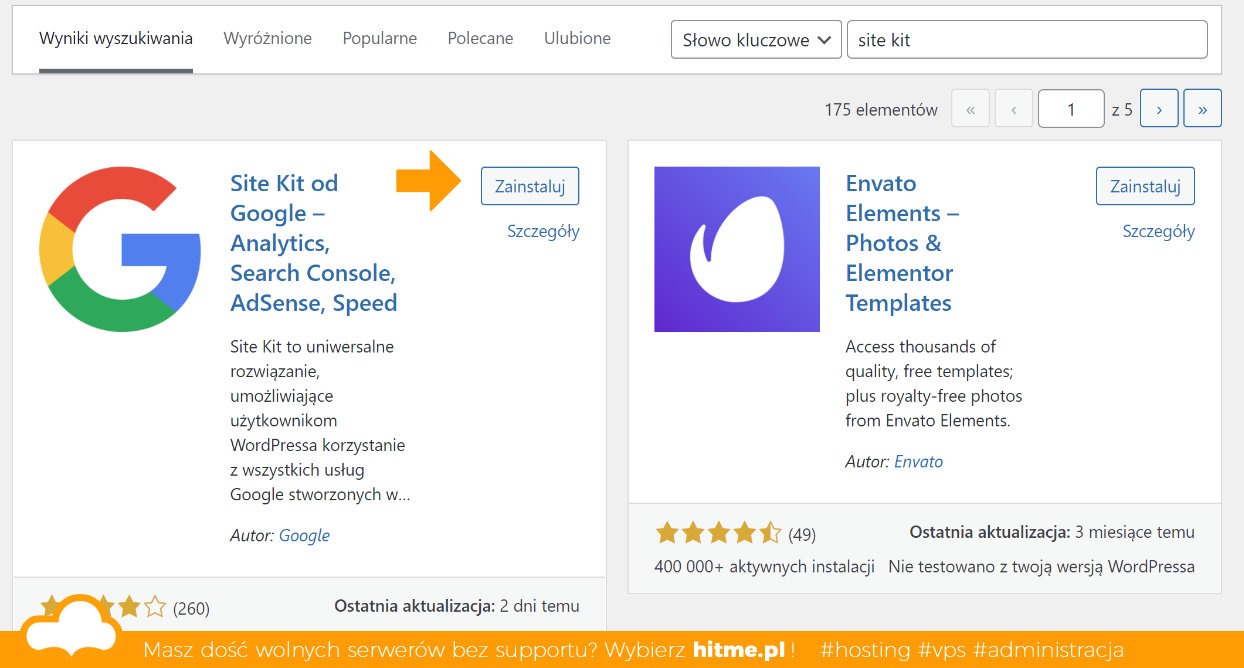Switch to the Wyróżnione tab
1244x668 pixels.
point(268,38)
